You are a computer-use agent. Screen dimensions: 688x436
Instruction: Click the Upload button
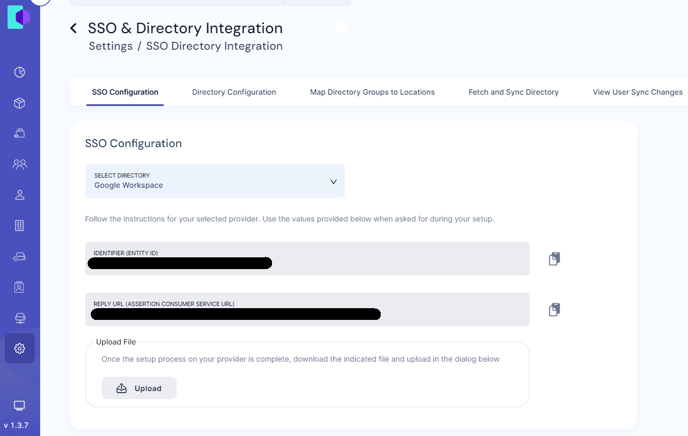point(139,388)
